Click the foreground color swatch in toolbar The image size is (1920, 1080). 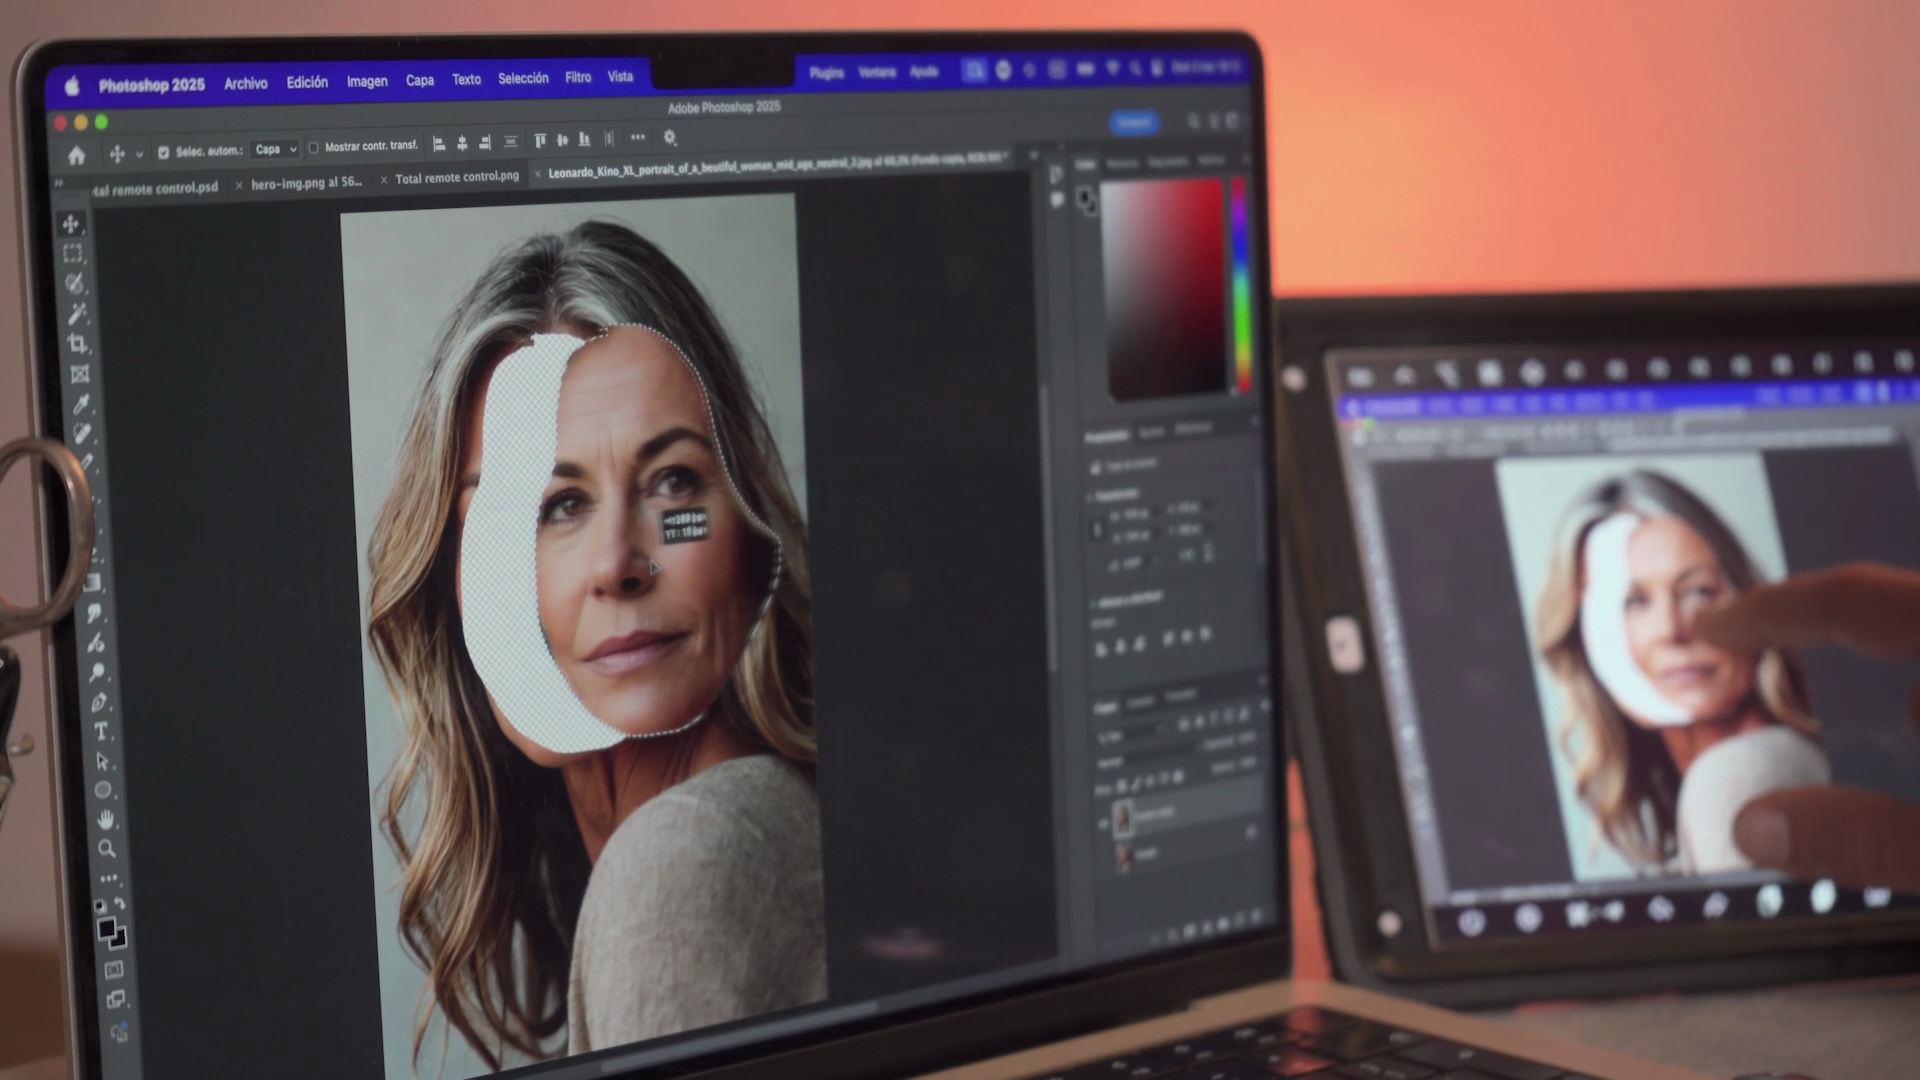(107, 930)
